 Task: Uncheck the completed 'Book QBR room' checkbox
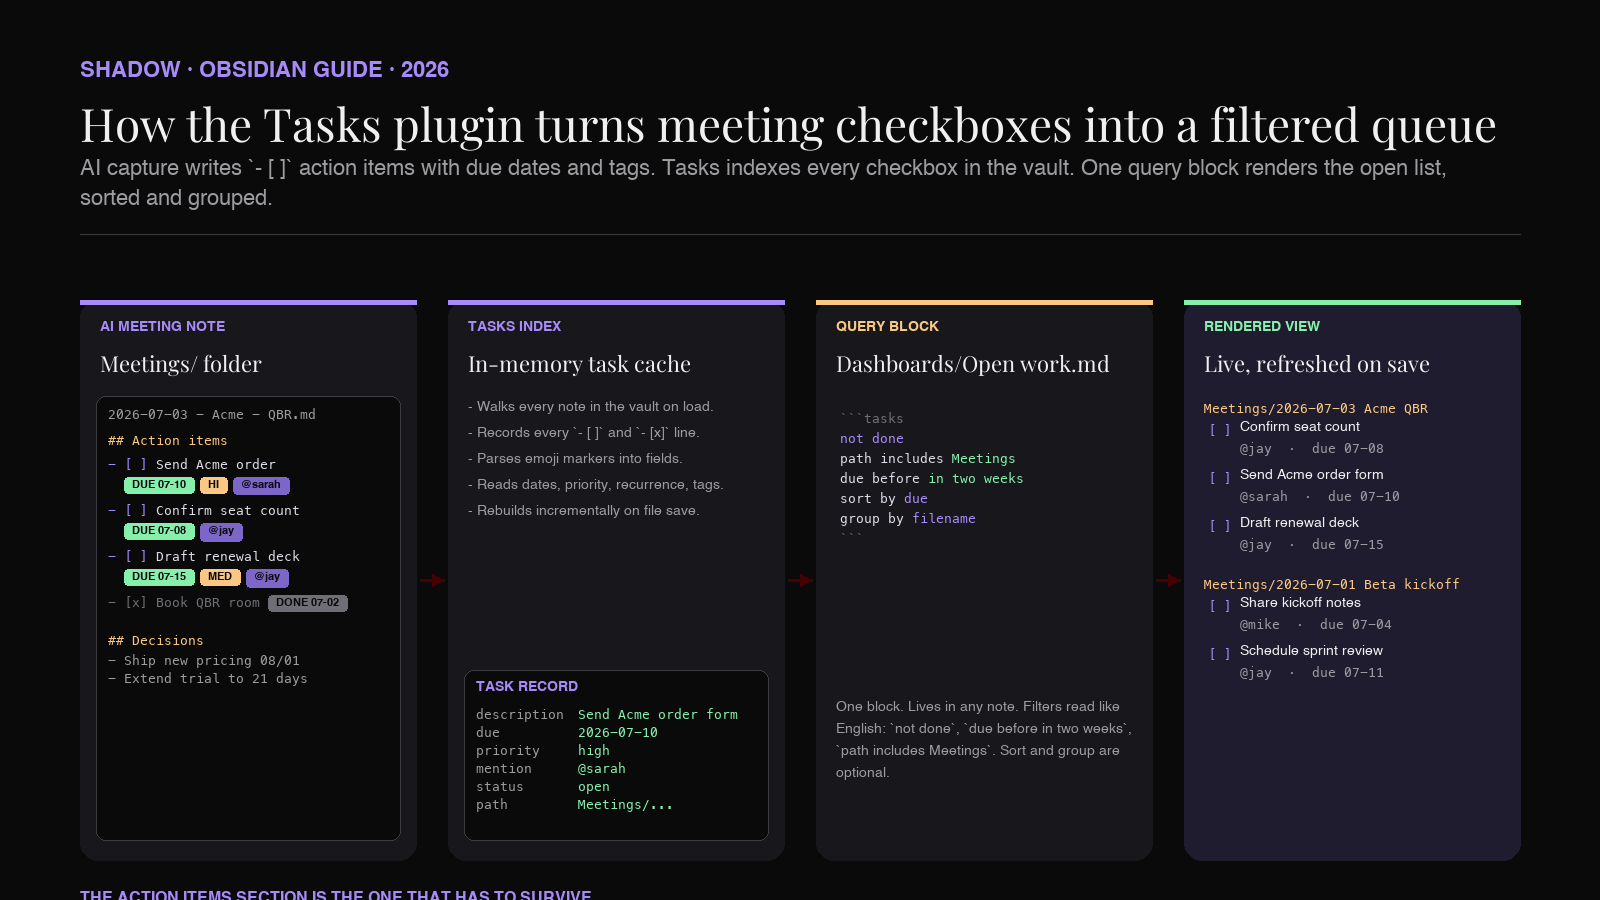pyautogui.click(x=136, y=602)
